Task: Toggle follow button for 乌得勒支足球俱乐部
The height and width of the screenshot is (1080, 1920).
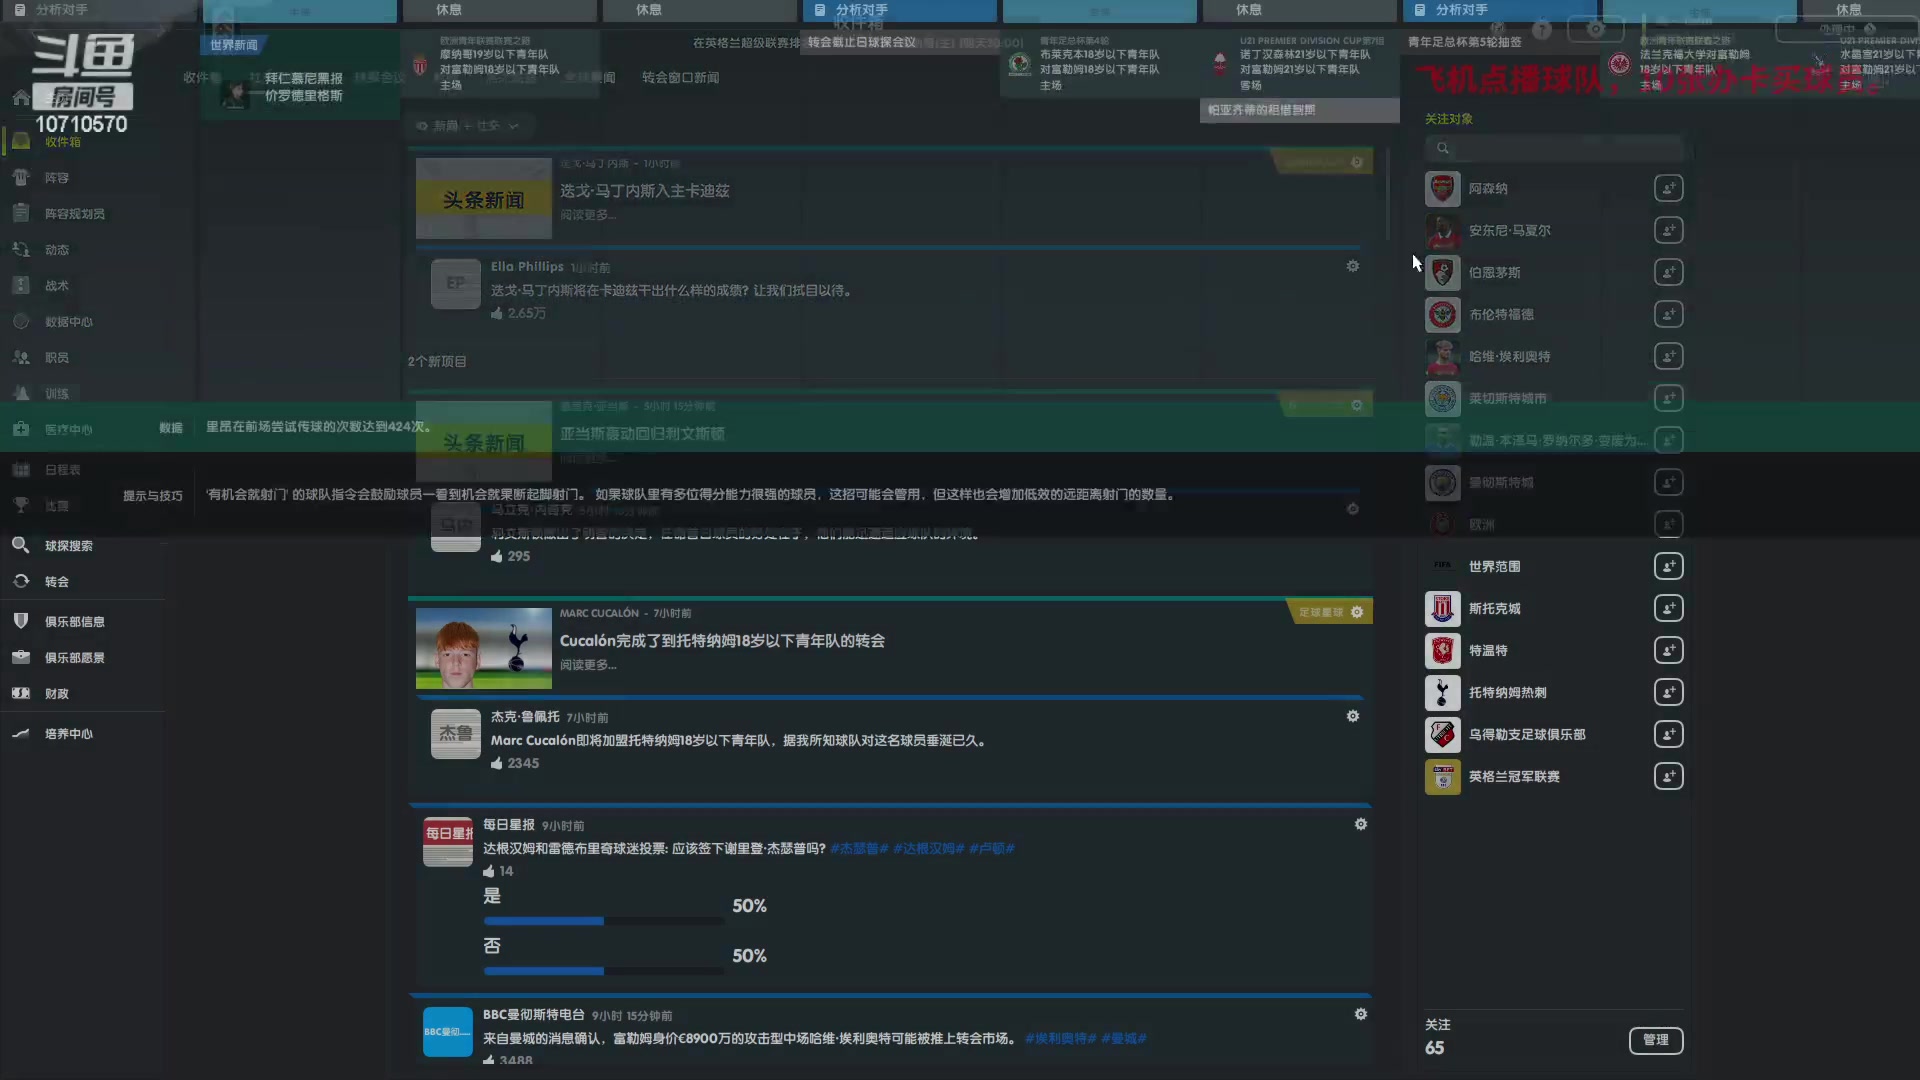Action: (x=1668, y=734)
